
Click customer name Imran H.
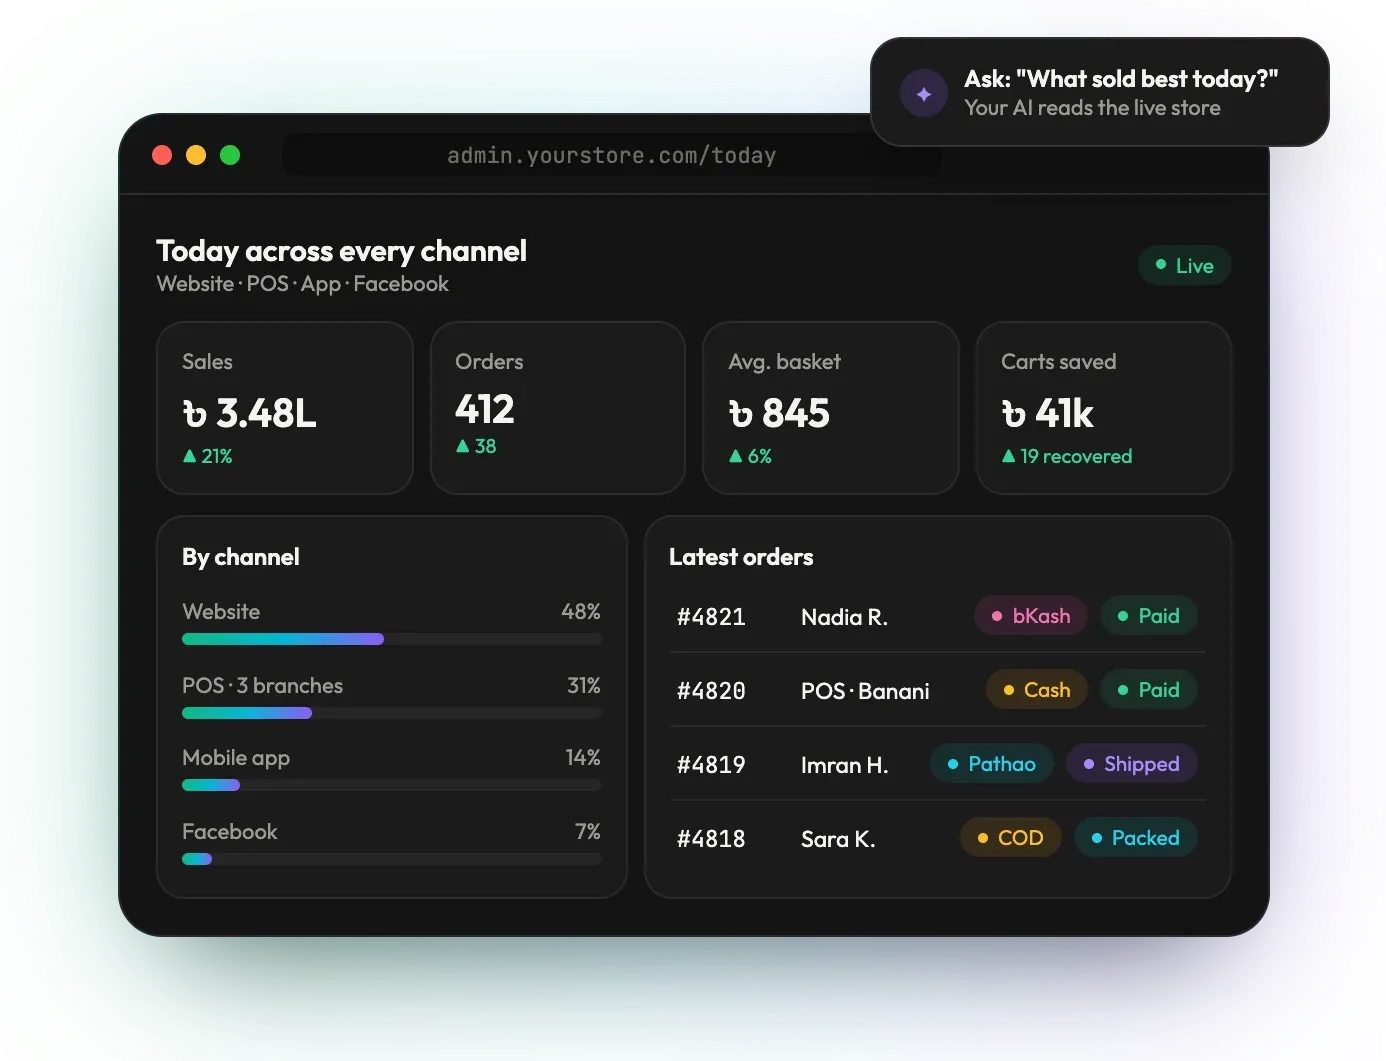(x=844, y=765)
